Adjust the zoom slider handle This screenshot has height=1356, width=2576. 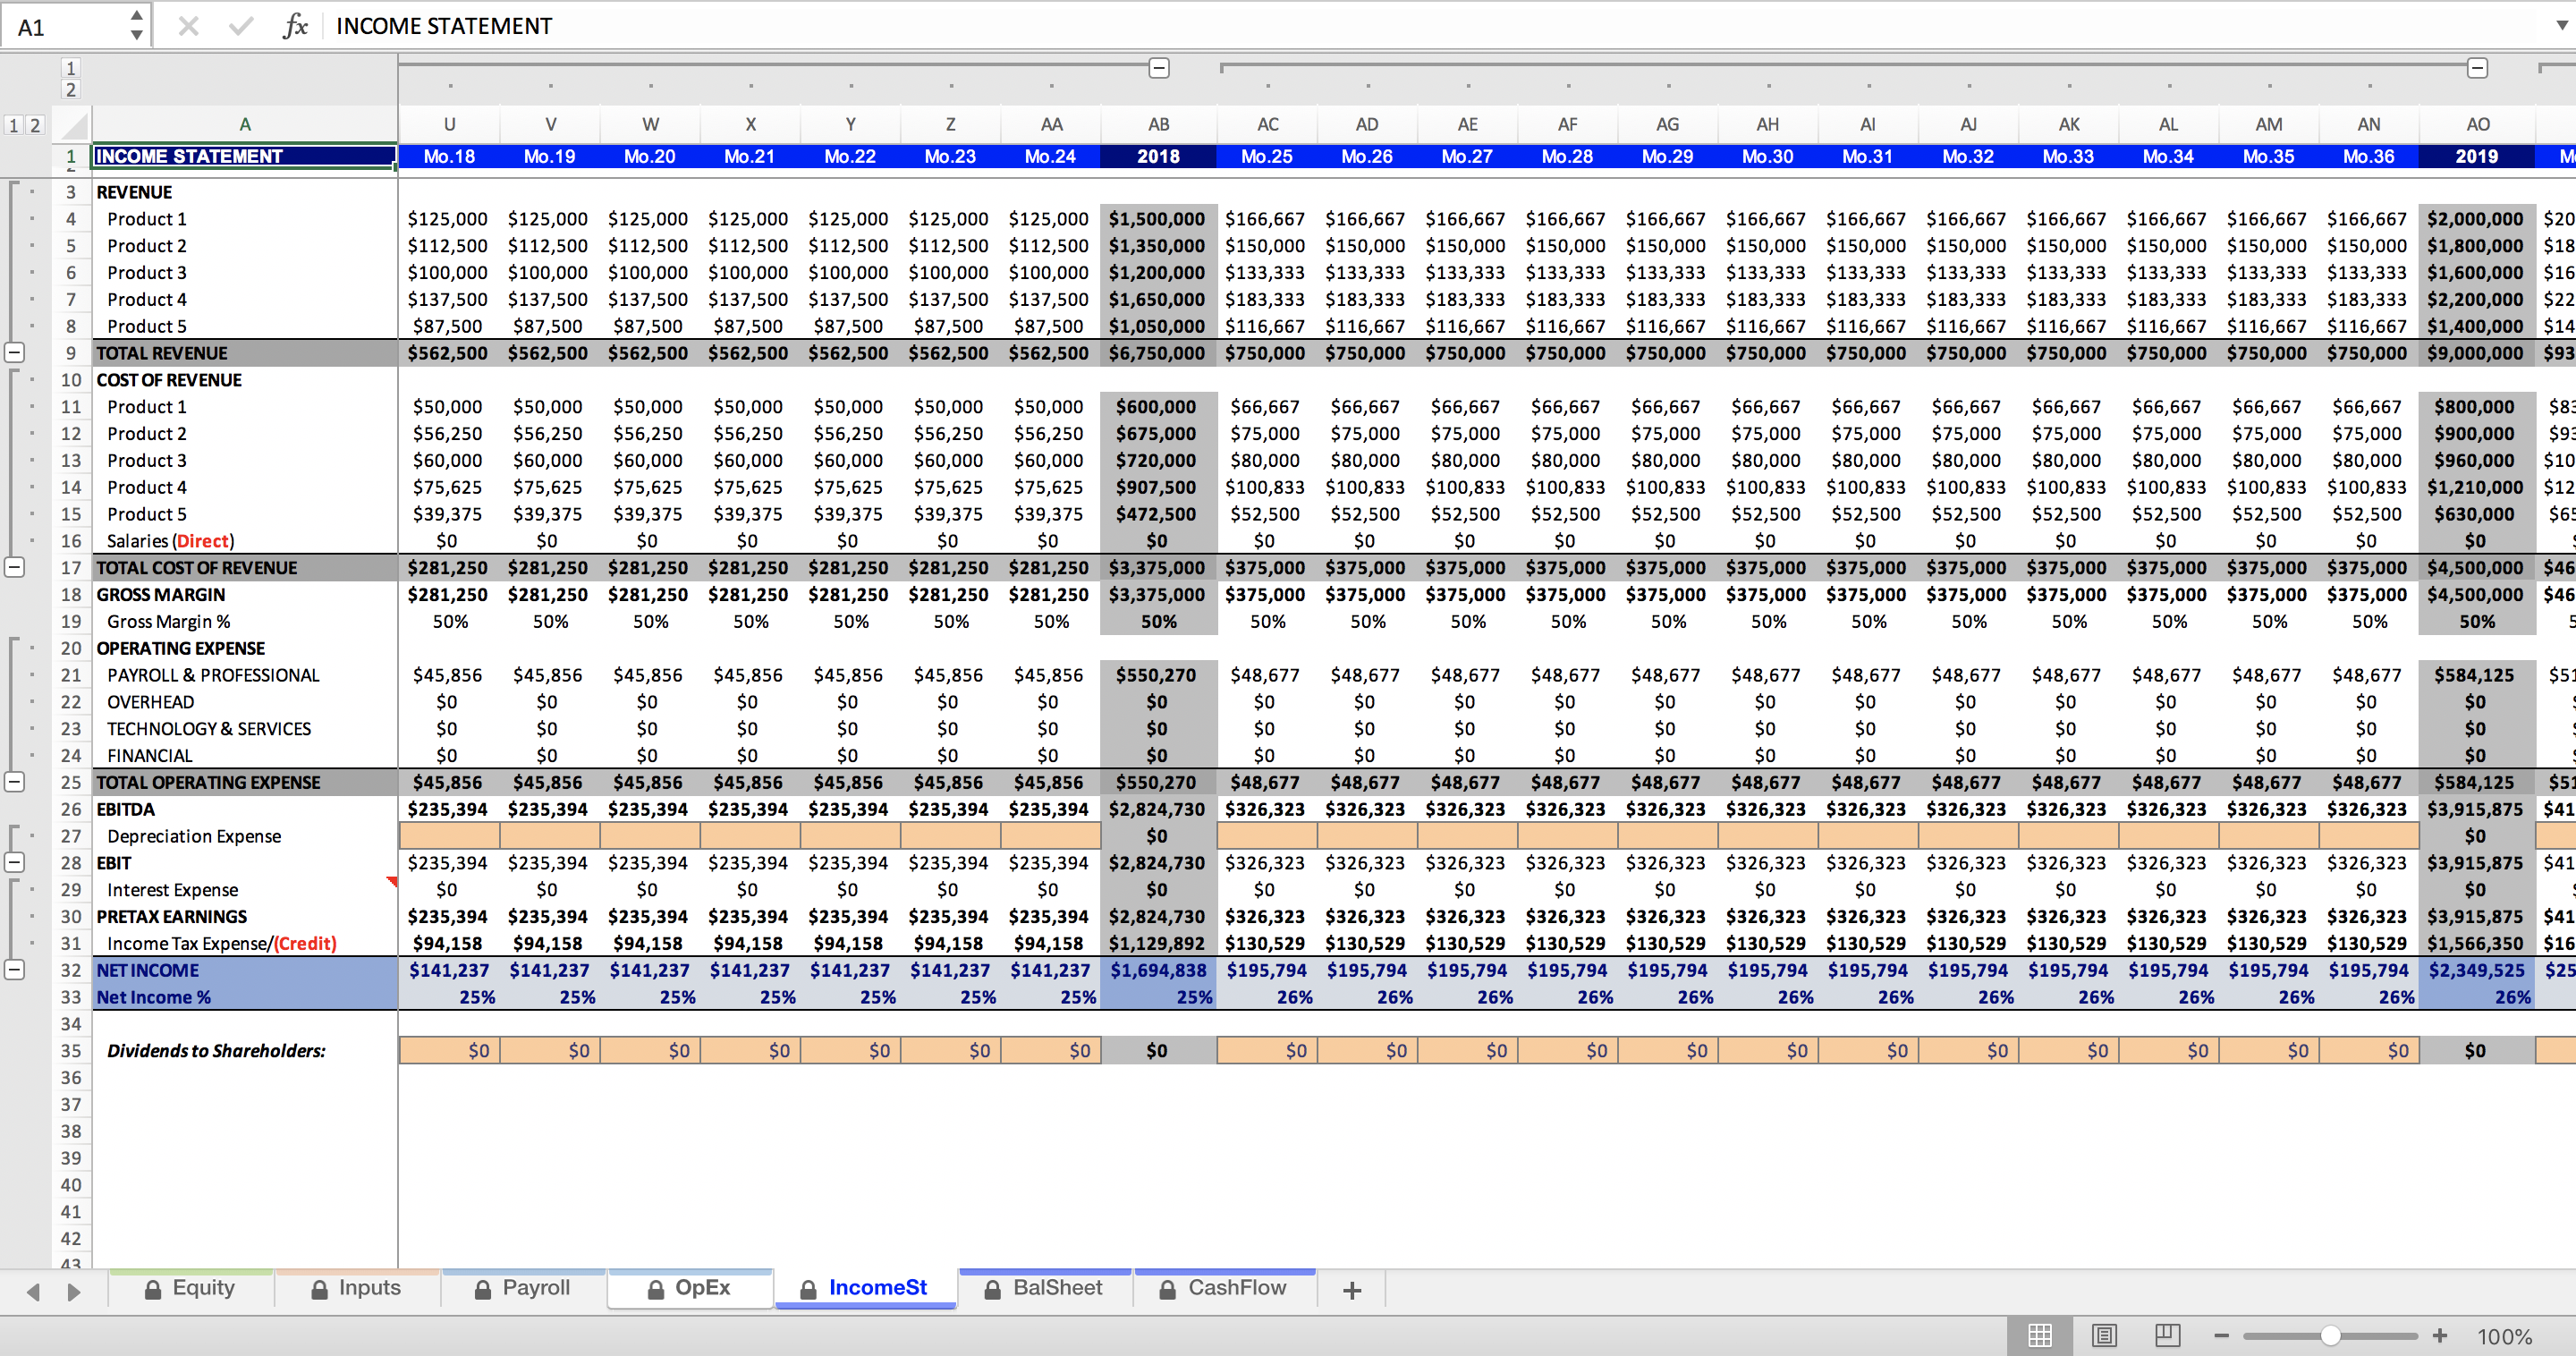tap(2330, 1336)
